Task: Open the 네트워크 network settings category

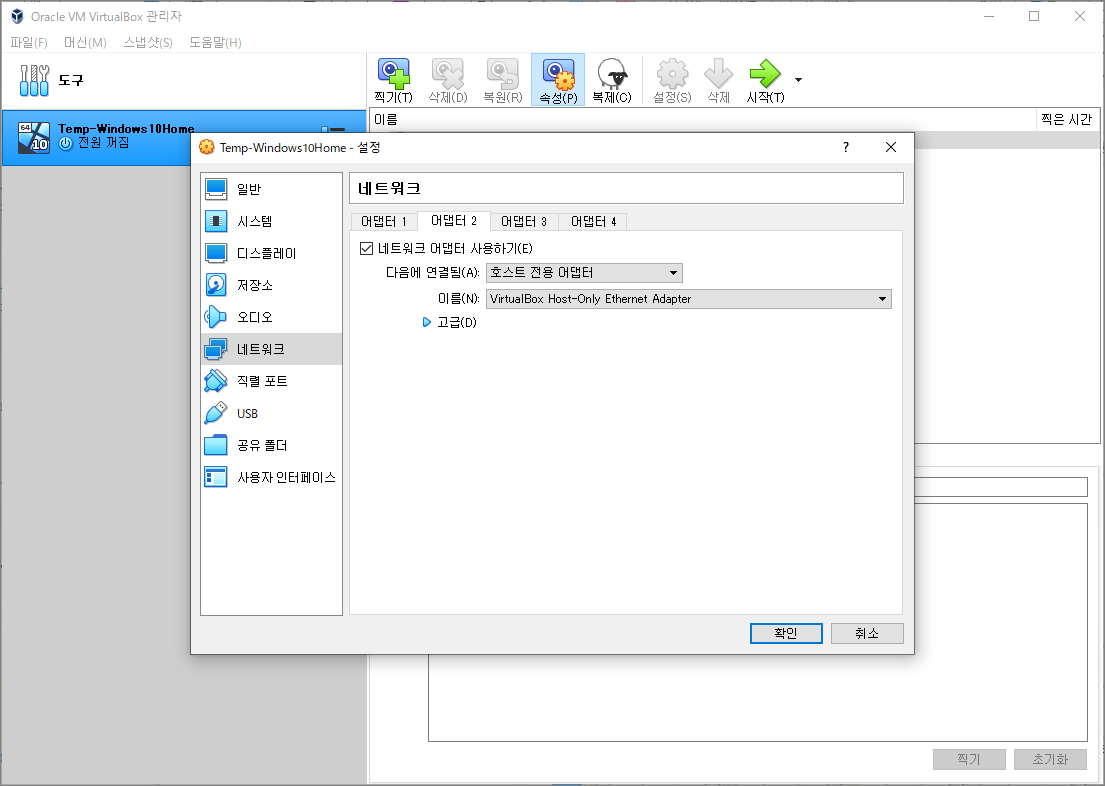Action: click(271, 349)
